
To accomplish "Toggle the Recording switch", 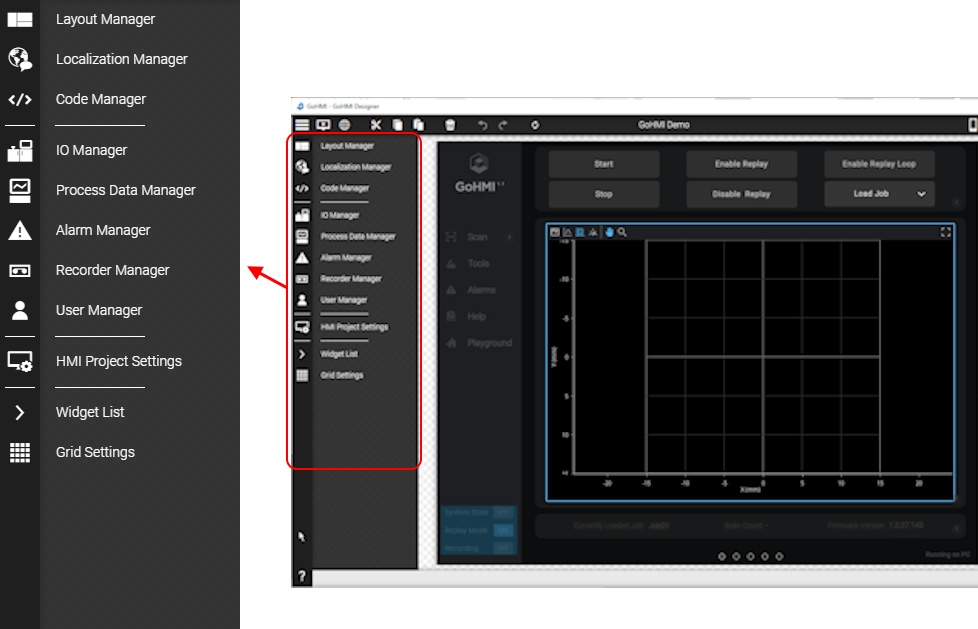I will [503, 547].
